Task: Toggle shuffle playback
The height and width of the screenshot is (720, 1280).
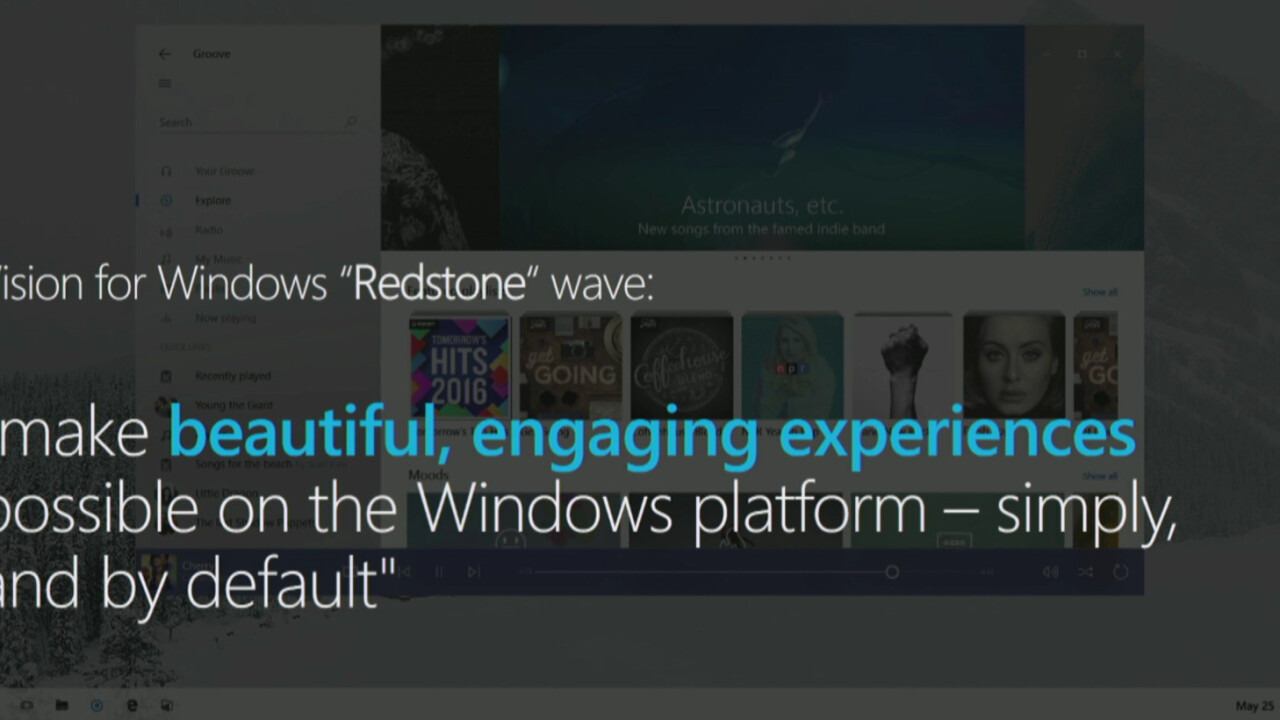Action: 1085,572
